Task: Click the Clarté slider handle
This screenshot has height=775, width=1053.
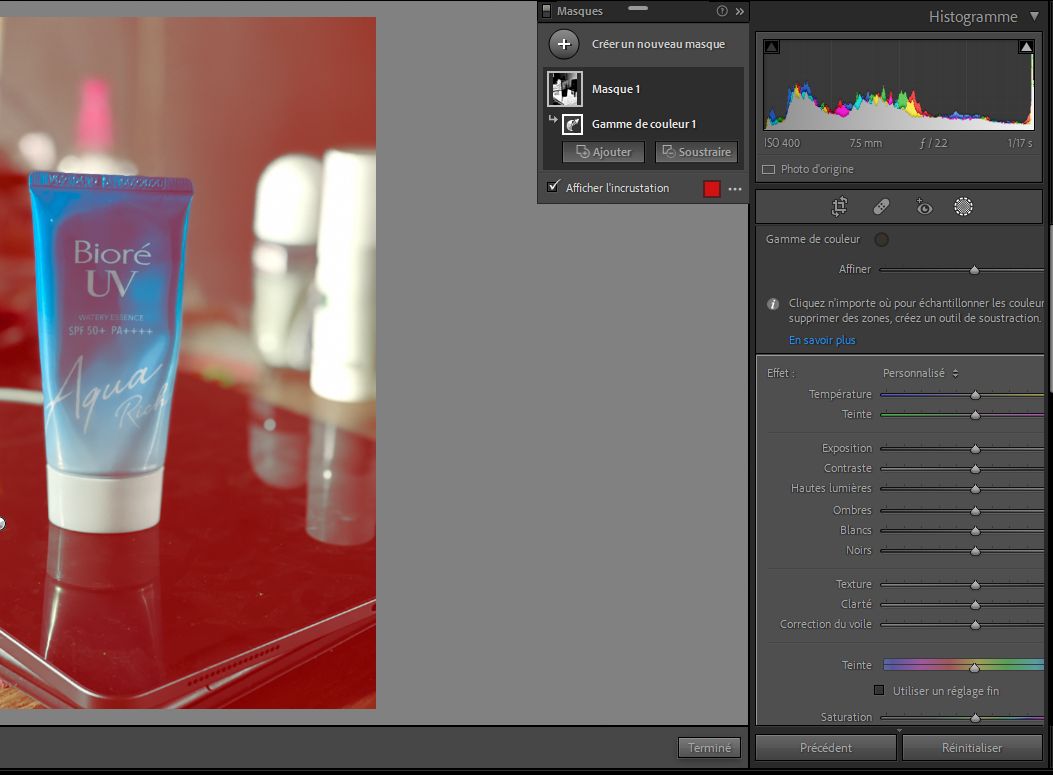Action: coord(975,605)
